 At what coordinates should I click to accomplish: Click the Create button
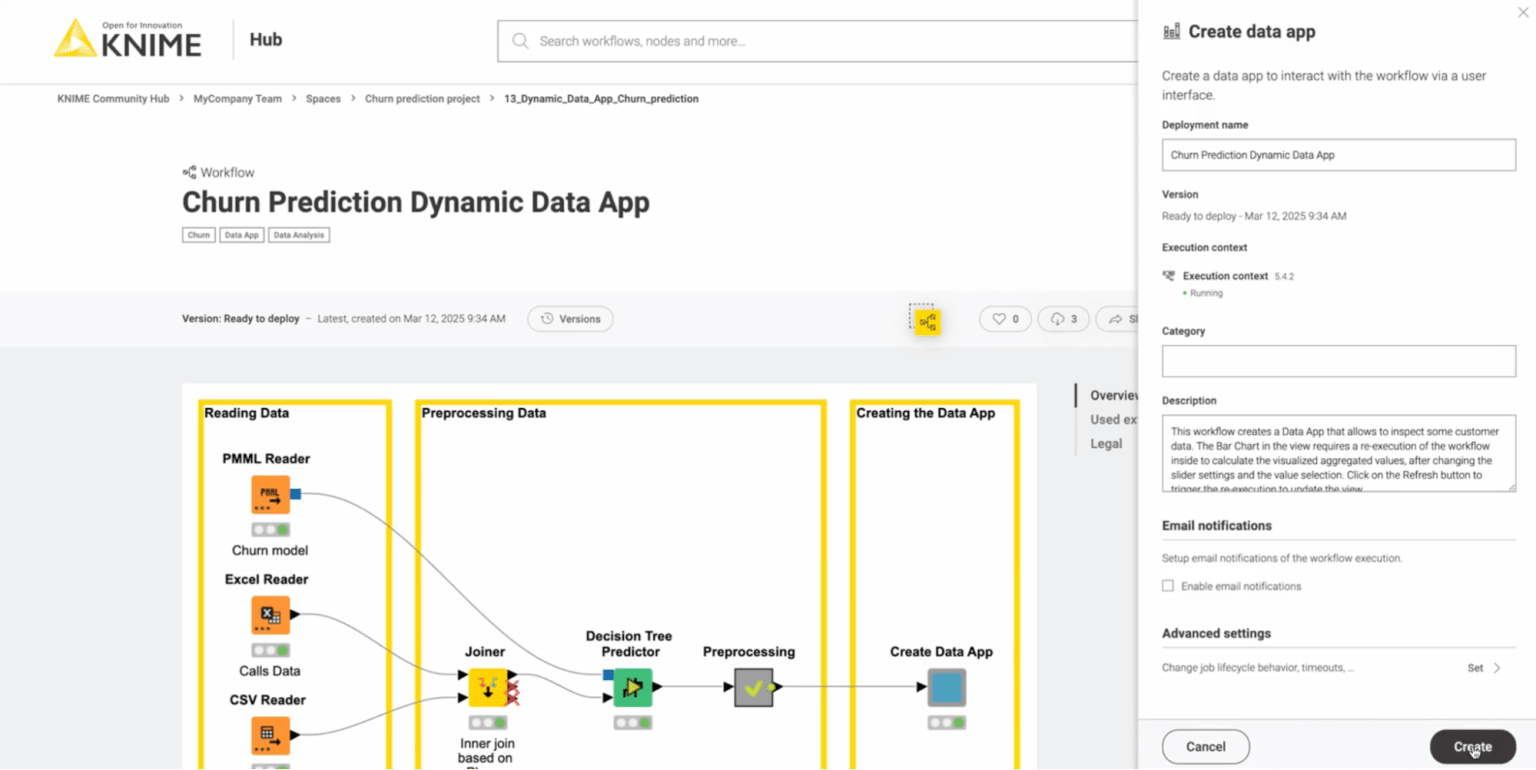[x=1472, y=747]
